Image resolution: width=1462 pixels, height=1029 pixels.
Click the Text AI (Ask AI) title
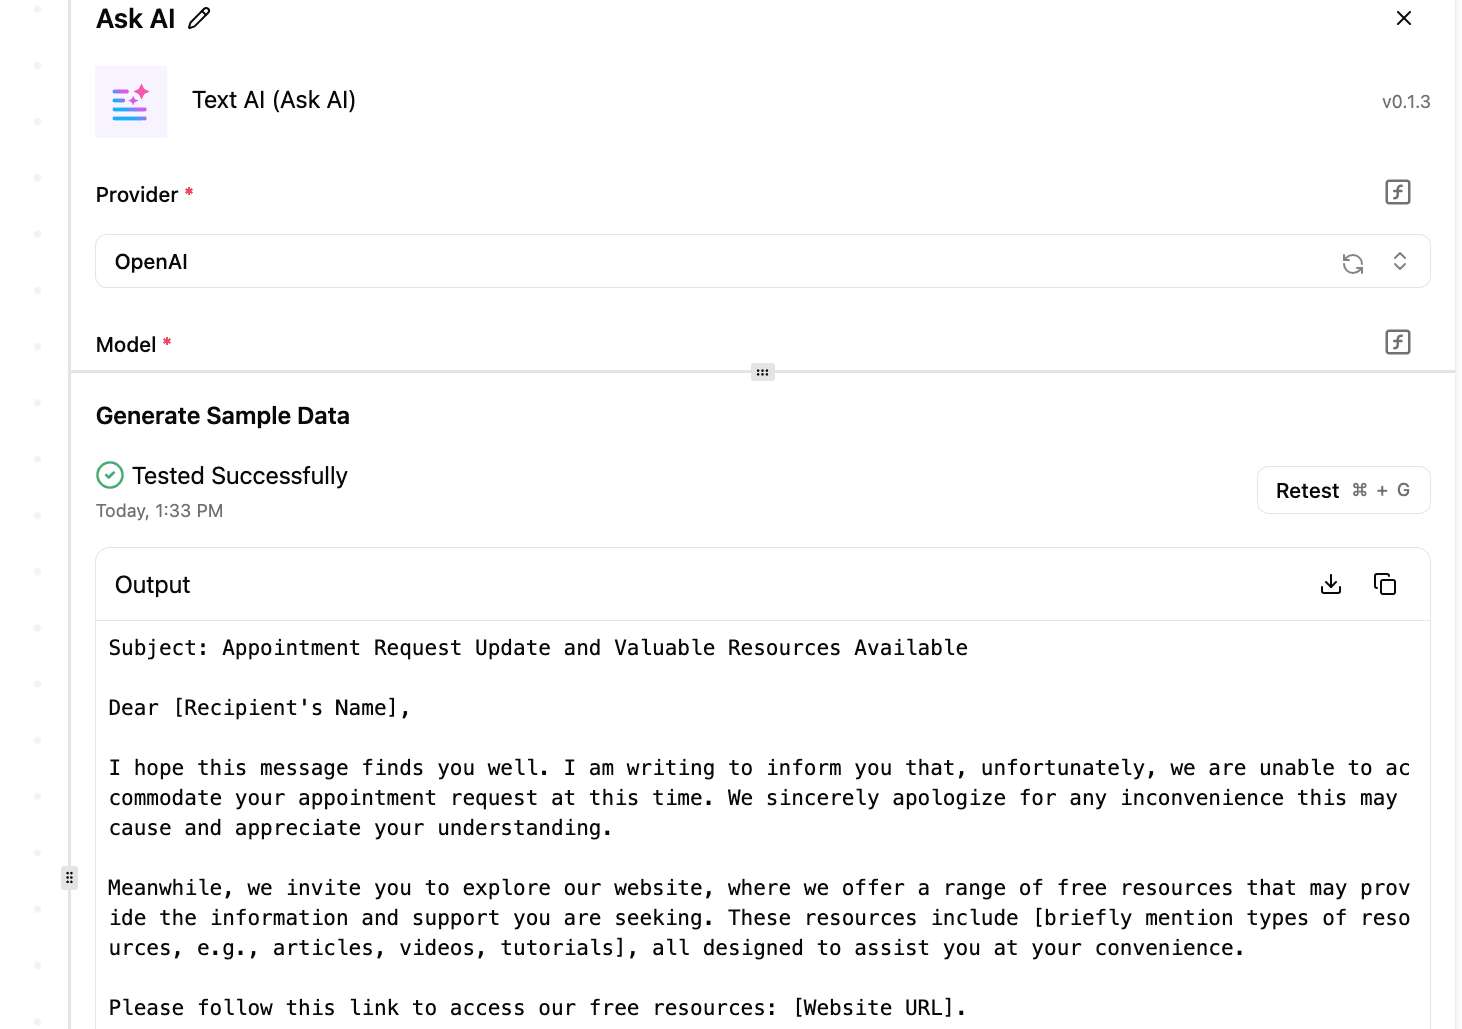coord(274,100)
